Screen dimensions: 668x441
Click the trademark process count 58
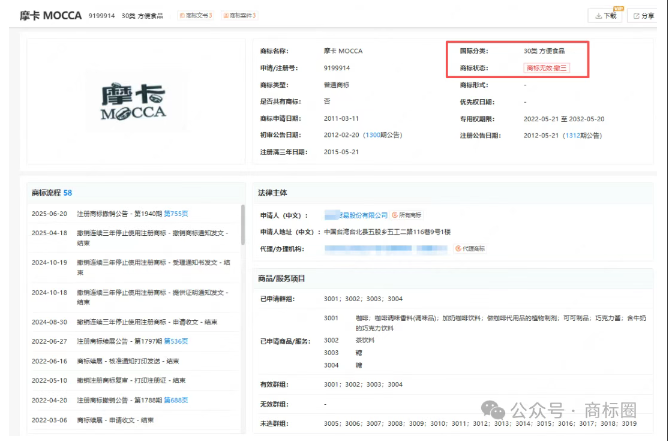67,192
